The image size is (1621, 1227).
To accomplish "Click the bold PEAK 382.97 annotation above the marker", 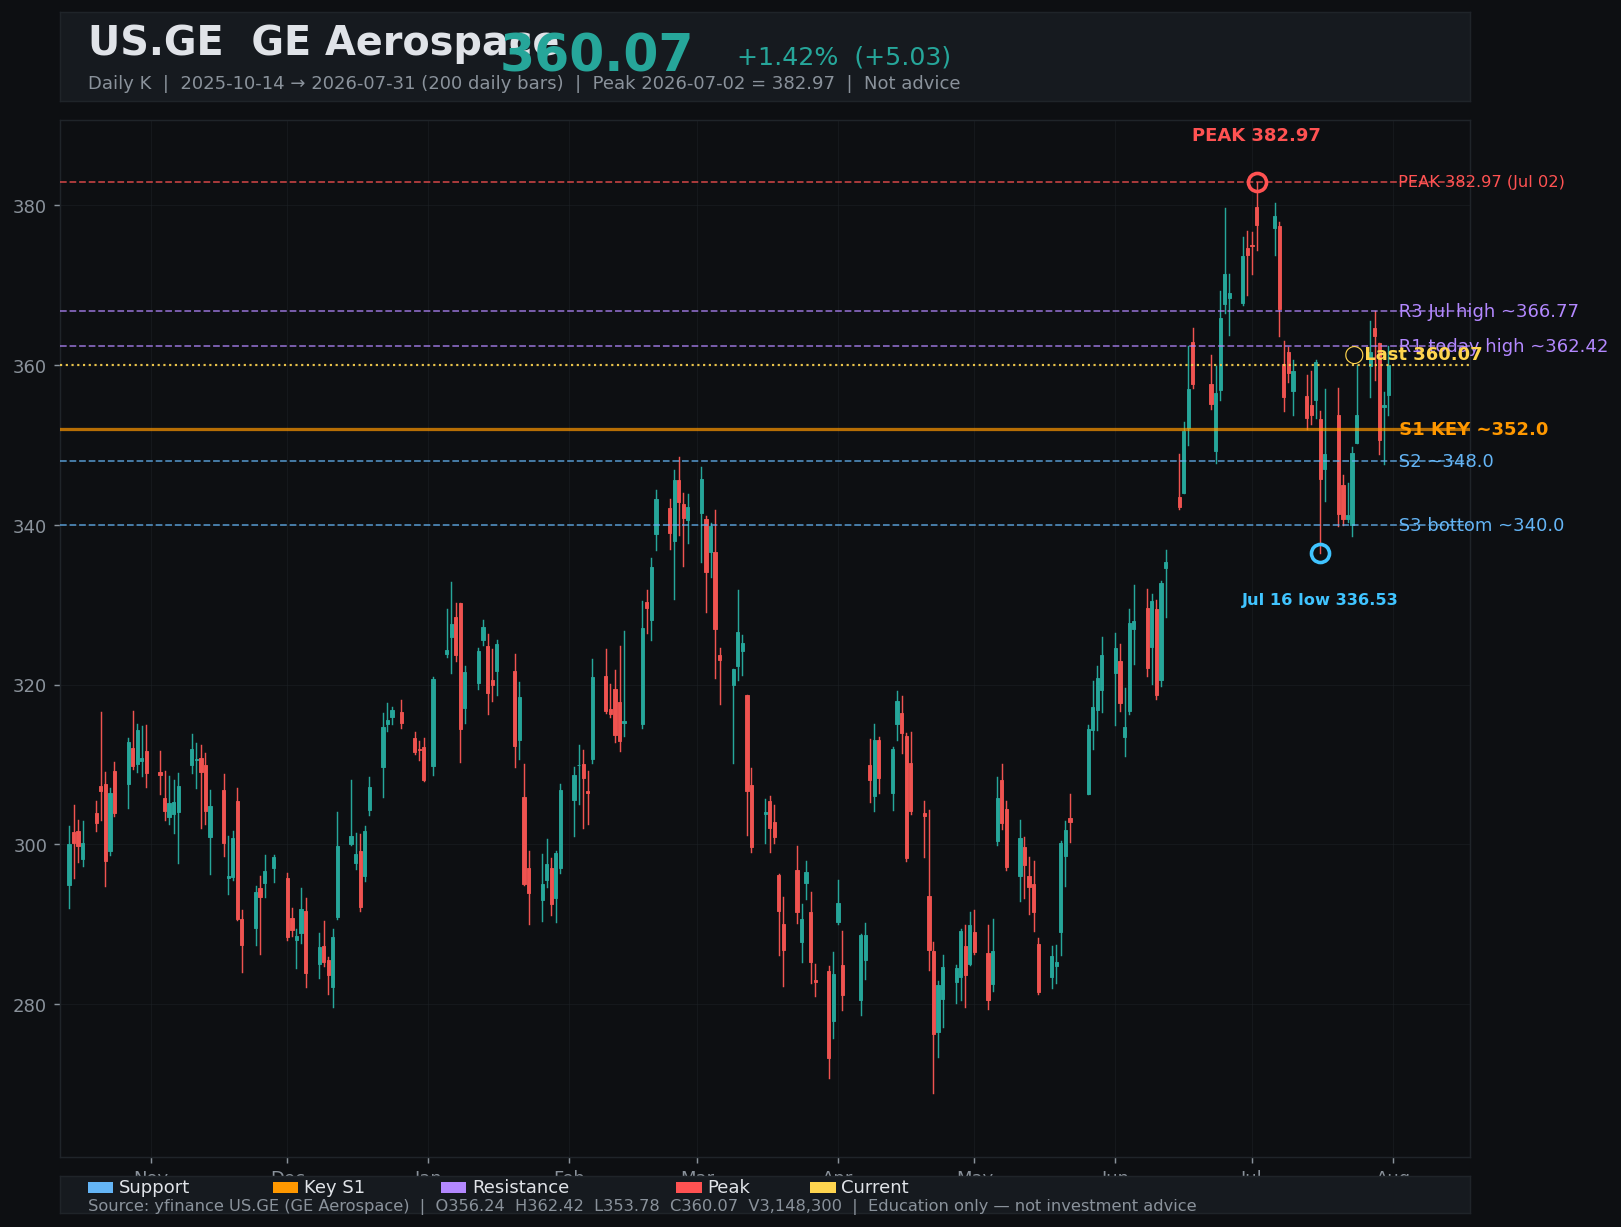I will (1256, 135).
